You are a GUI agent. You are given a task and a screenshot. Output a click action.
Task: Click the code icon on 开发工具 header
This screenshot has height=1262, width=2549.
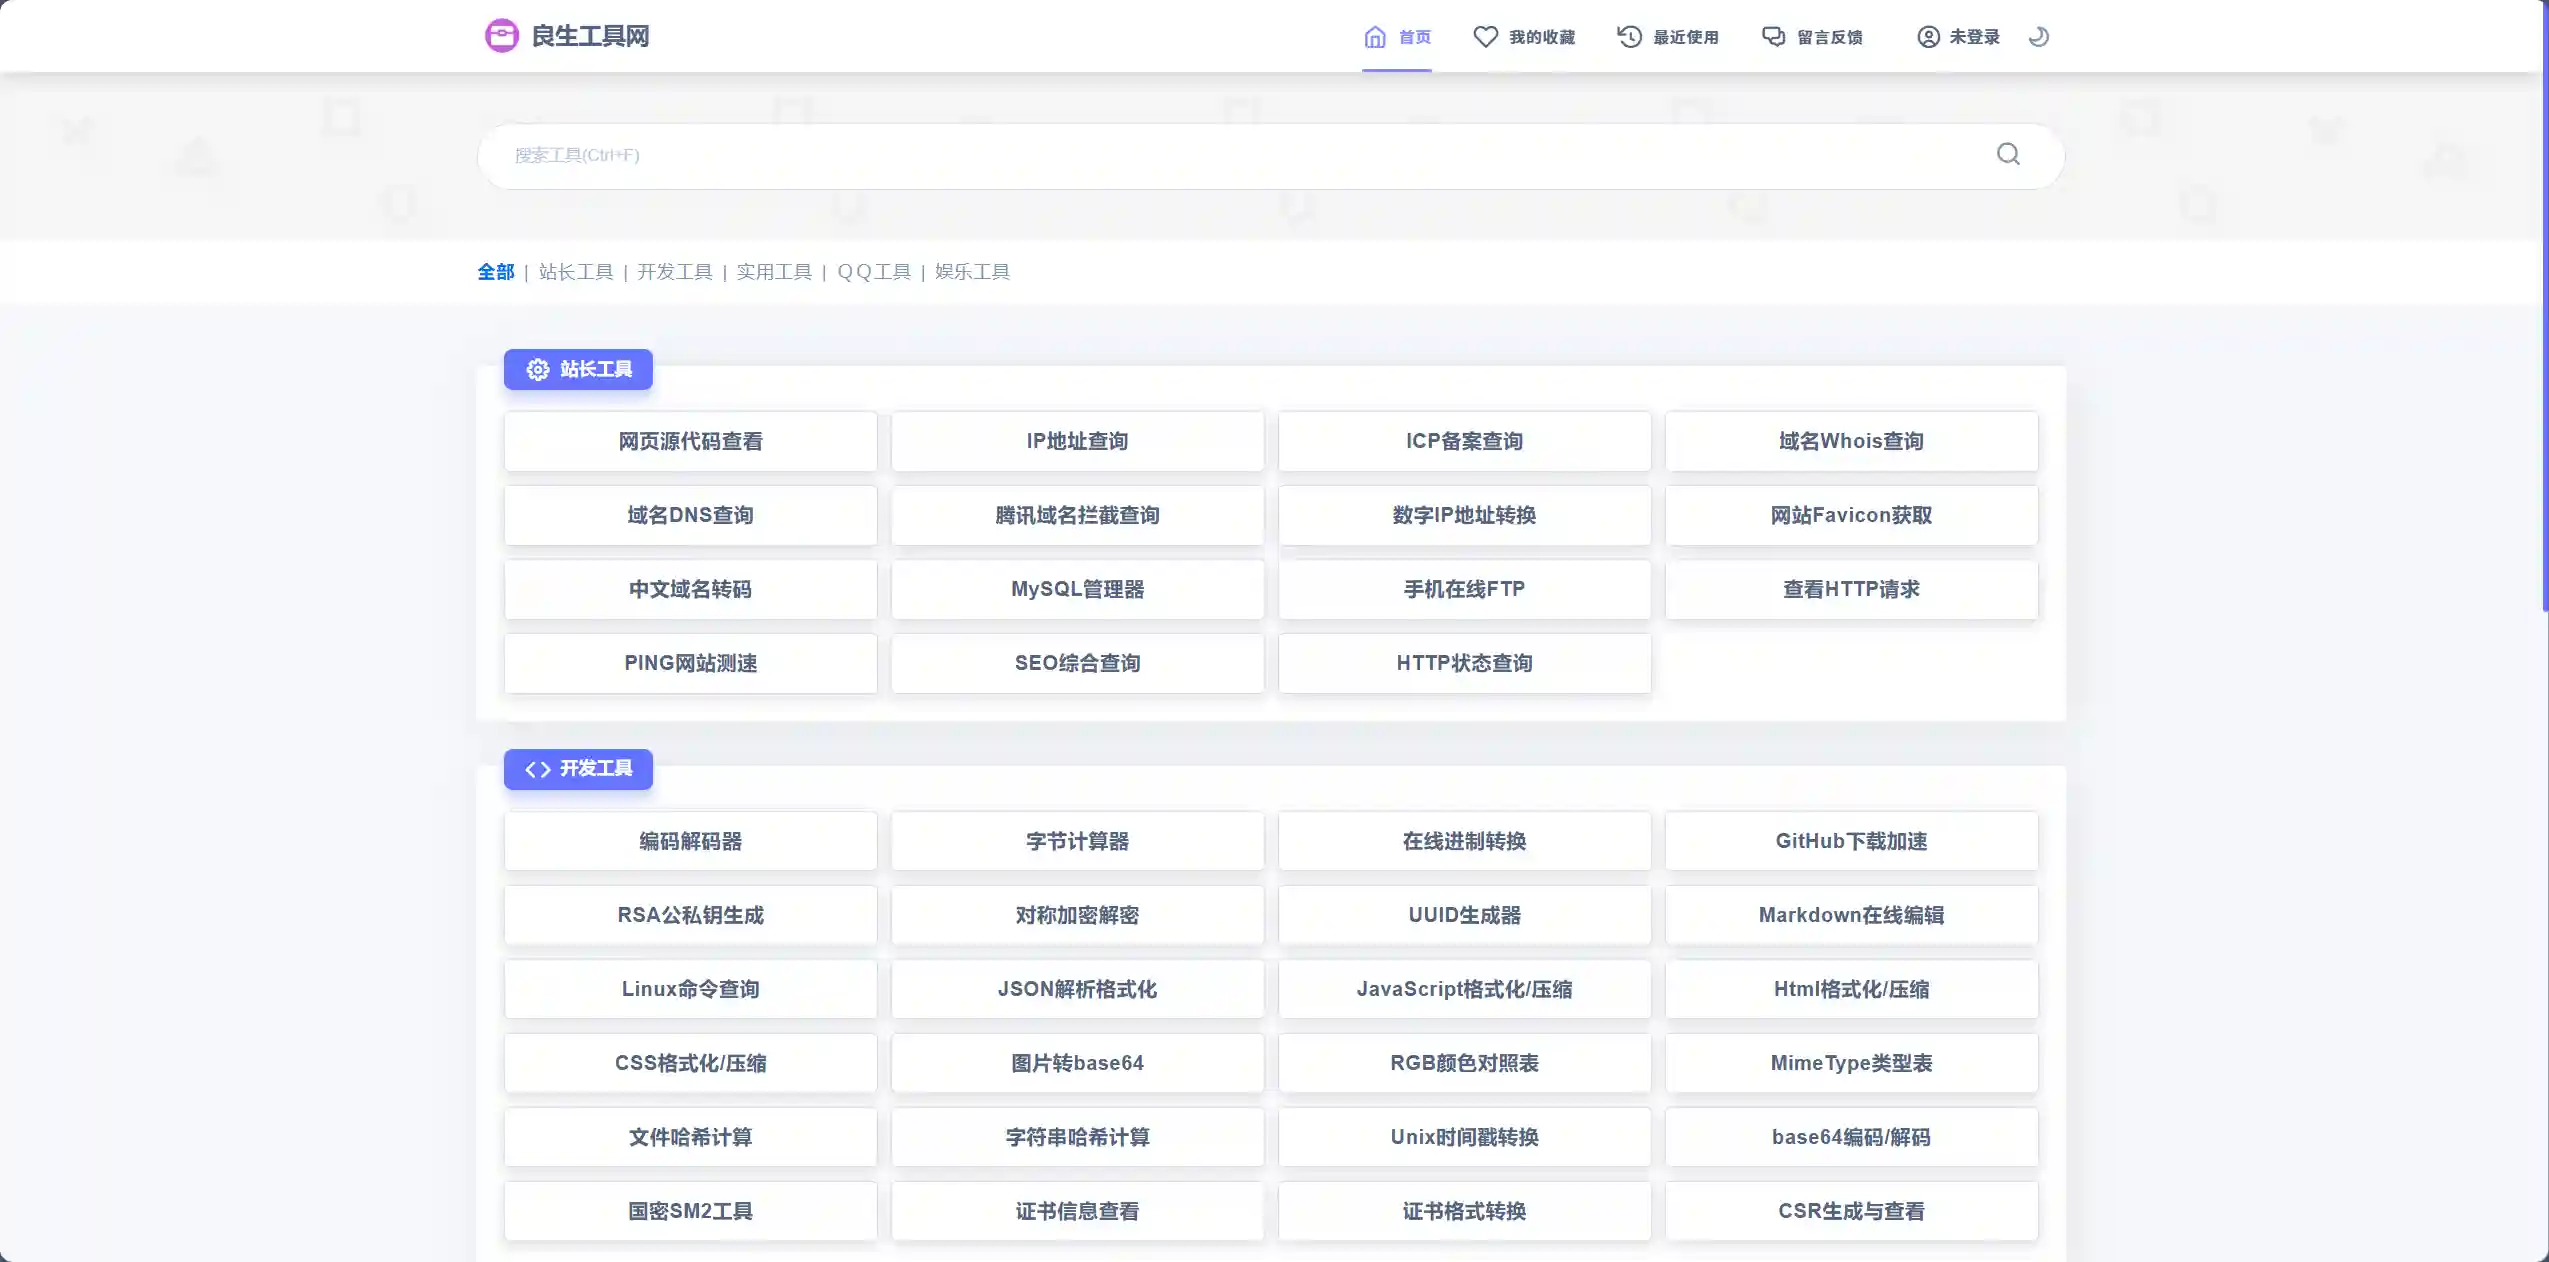(537, 769)
